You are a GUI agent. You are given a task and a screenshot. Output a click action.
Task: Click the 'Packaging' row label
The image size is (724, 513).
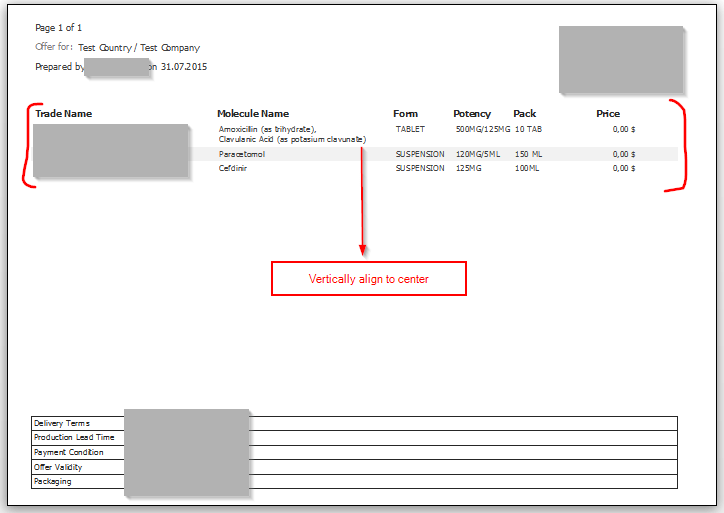point(53,482)
